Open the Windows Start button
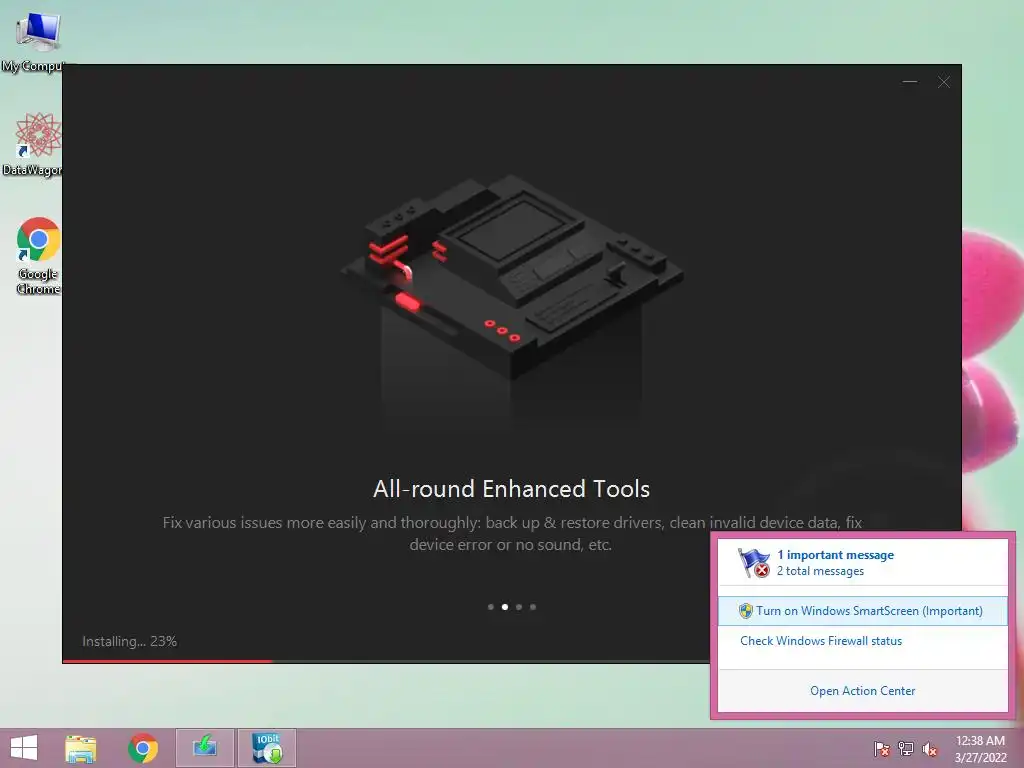Screen dimensions: 1024x768 [24, 748]
